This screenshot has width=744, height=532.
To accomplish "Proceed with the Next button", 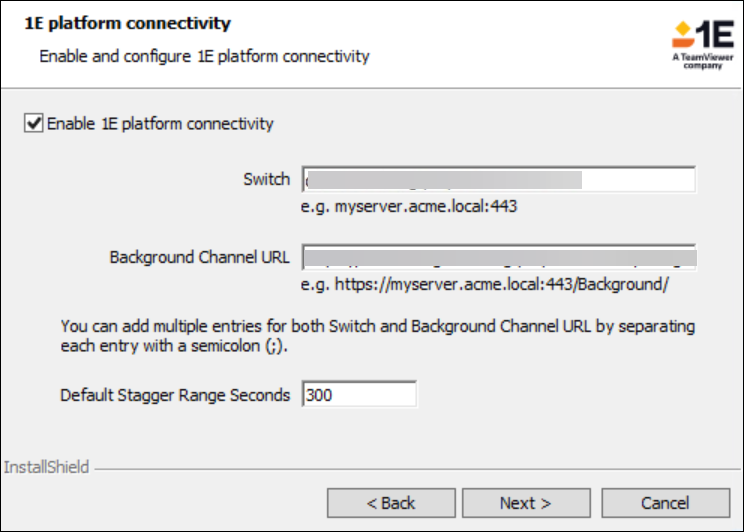I will click(x=526, y=503).
